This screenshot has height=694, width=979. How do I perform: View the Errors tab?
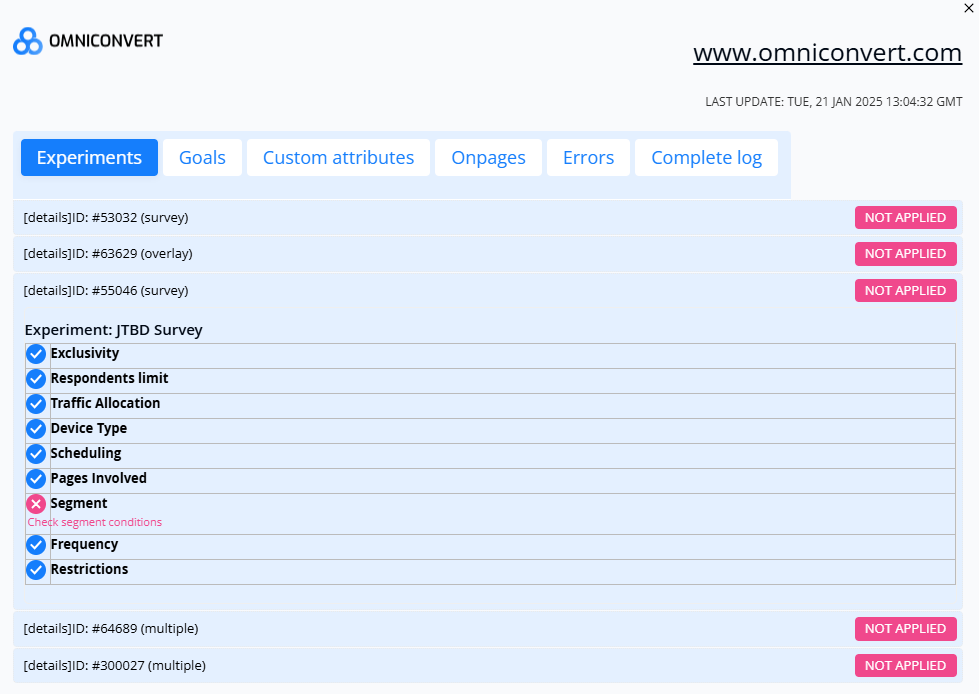point(588,157)
